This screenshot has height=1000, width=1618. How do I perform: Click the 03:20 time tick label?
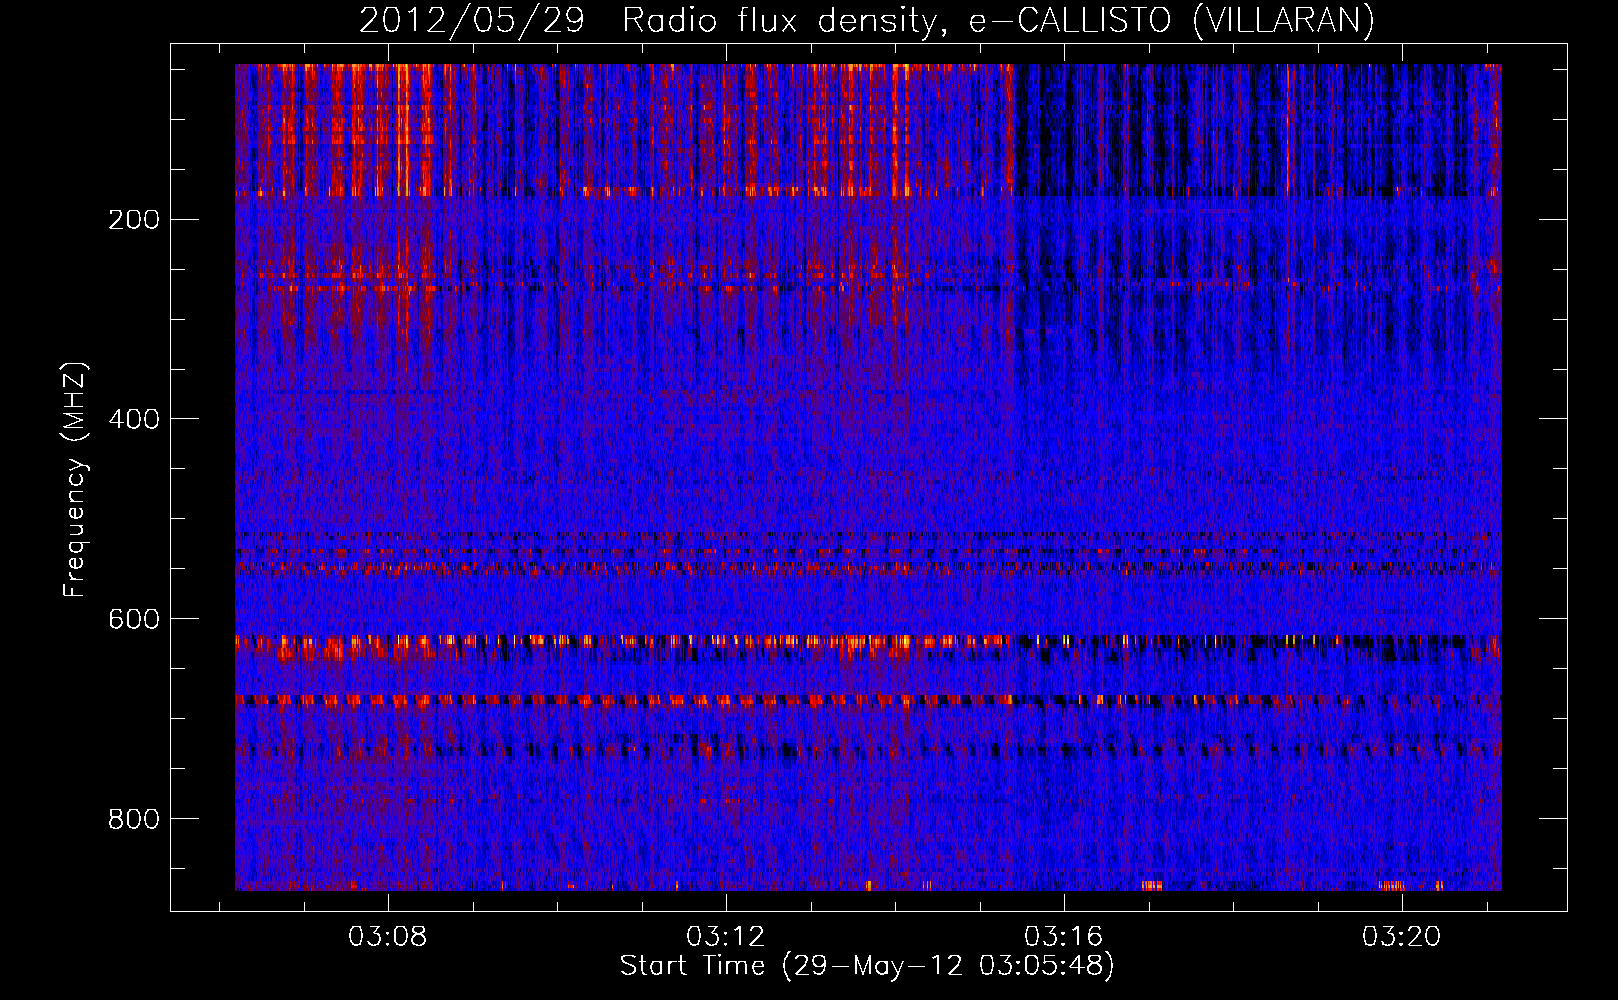pyautogui.click(x=1402, y=937)
